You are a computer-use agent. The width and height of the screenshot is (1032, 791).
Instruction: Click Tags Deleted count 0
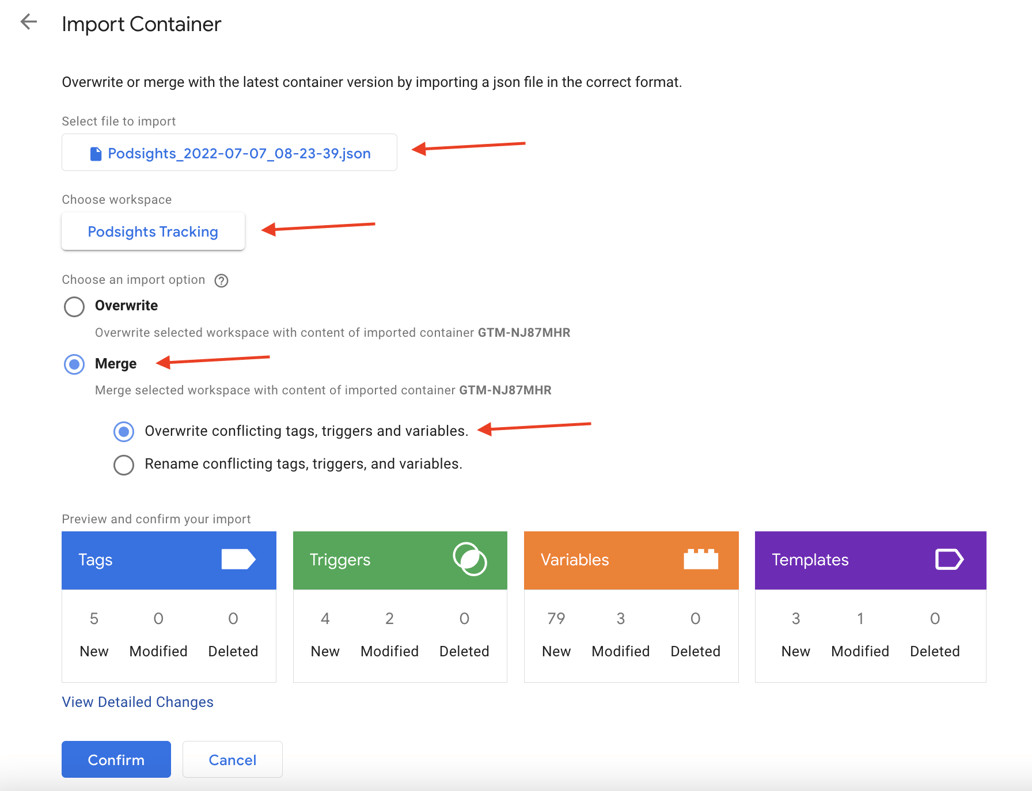[x=233, y=619]
